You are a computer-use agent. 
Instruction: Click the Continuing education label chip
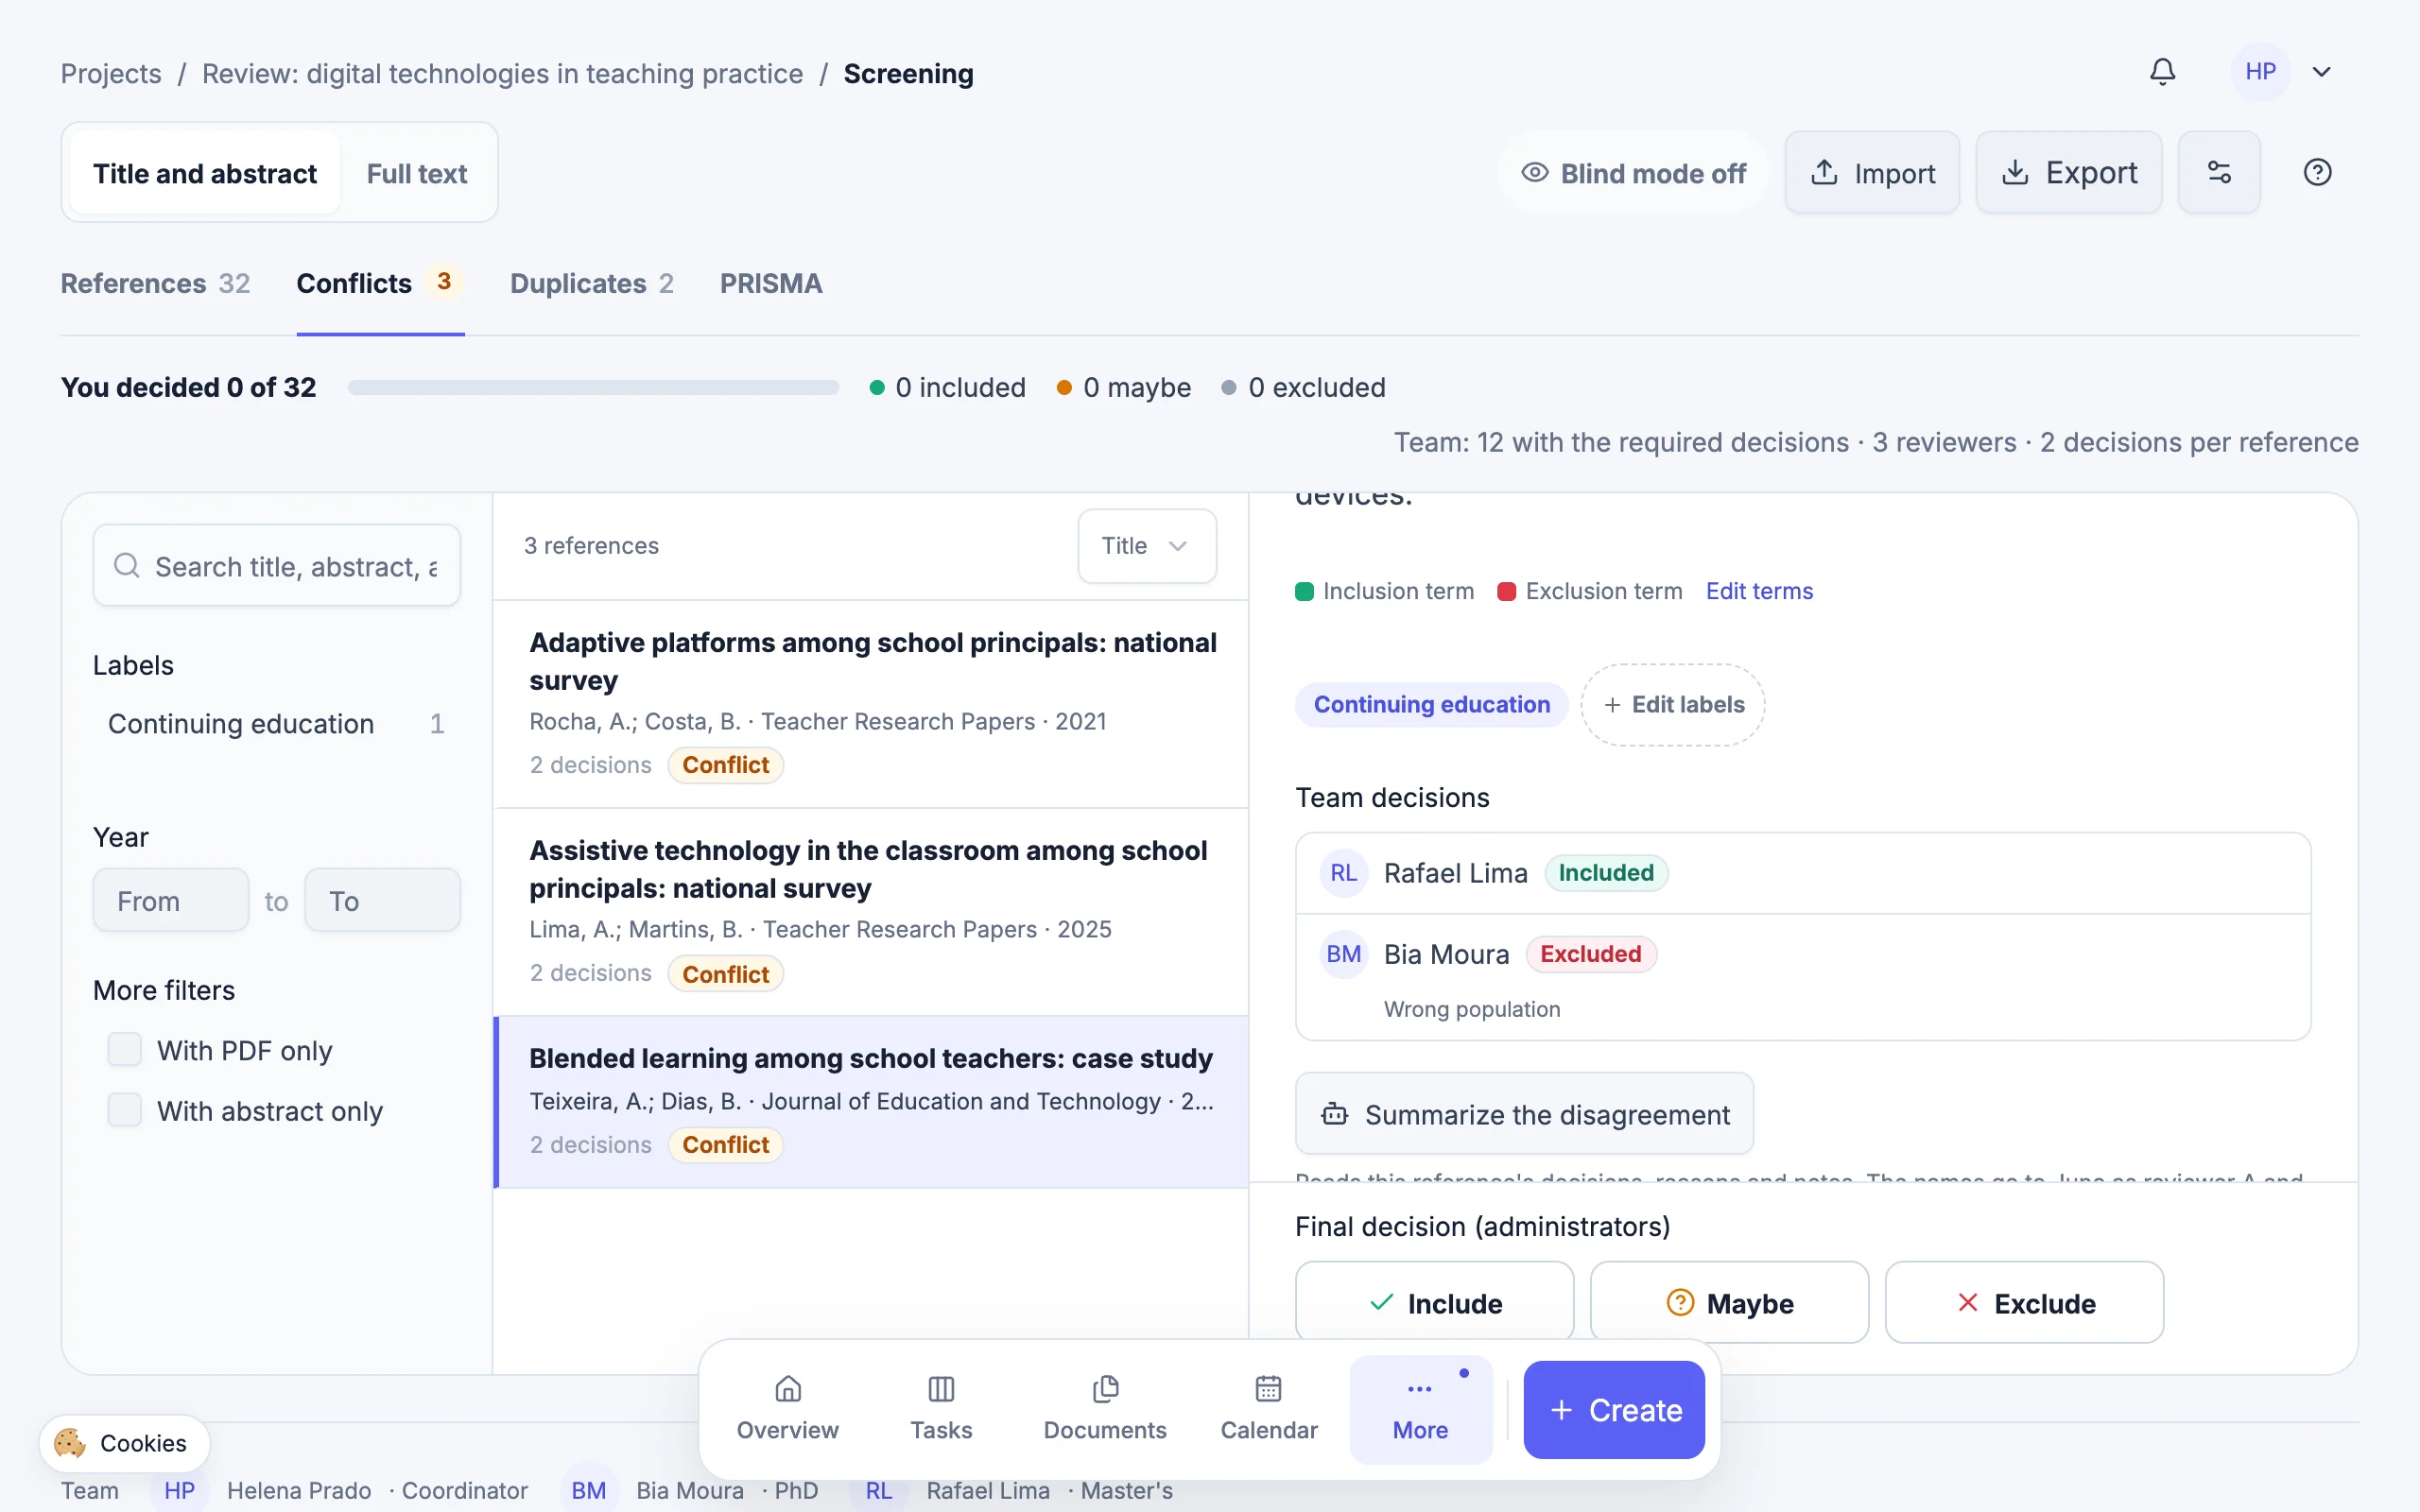[1431, 704]
